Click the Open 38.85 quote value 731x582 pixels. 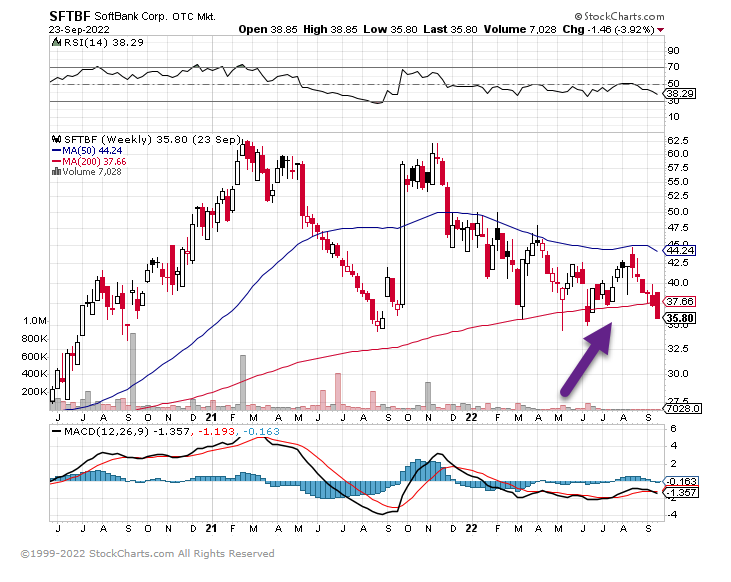[x=268, y=29]
